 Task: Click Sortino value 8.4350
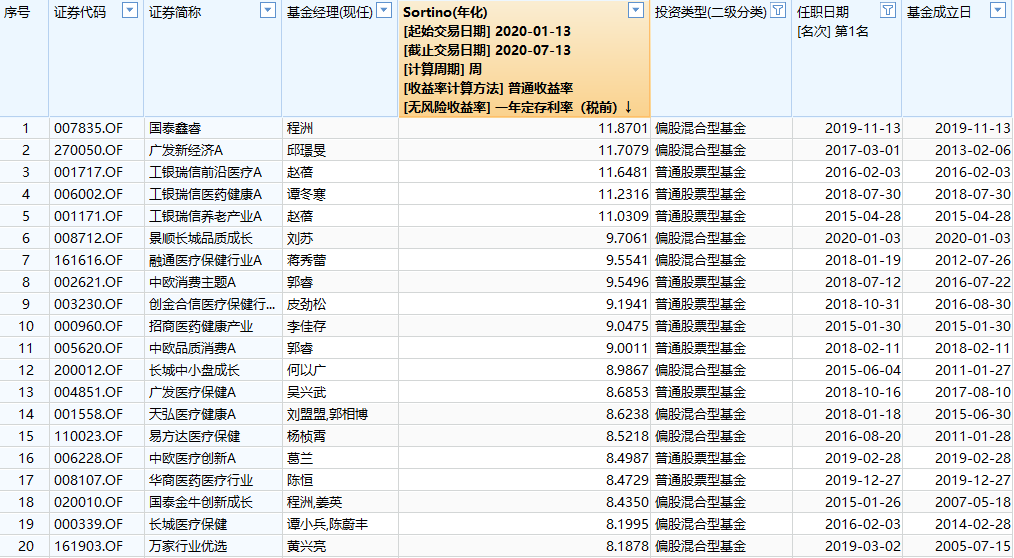627,502
